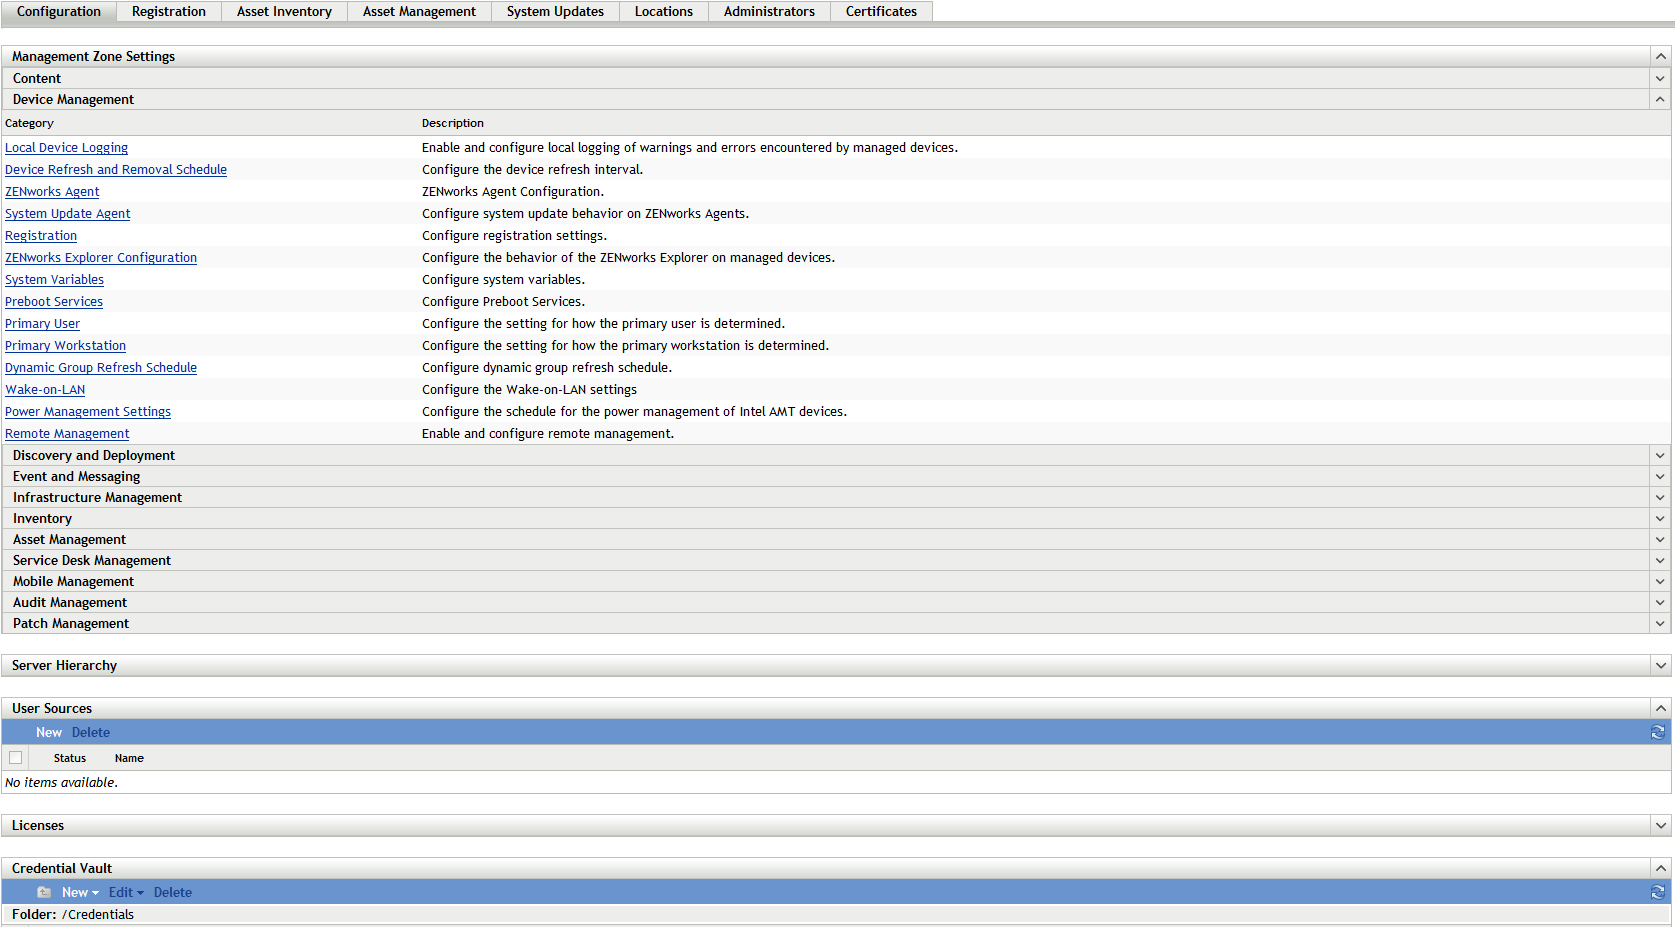Expand the Discovery and Deployment section
Image resolution: width=1675 pixels, height=927 pixels.
click(1659, 455)
